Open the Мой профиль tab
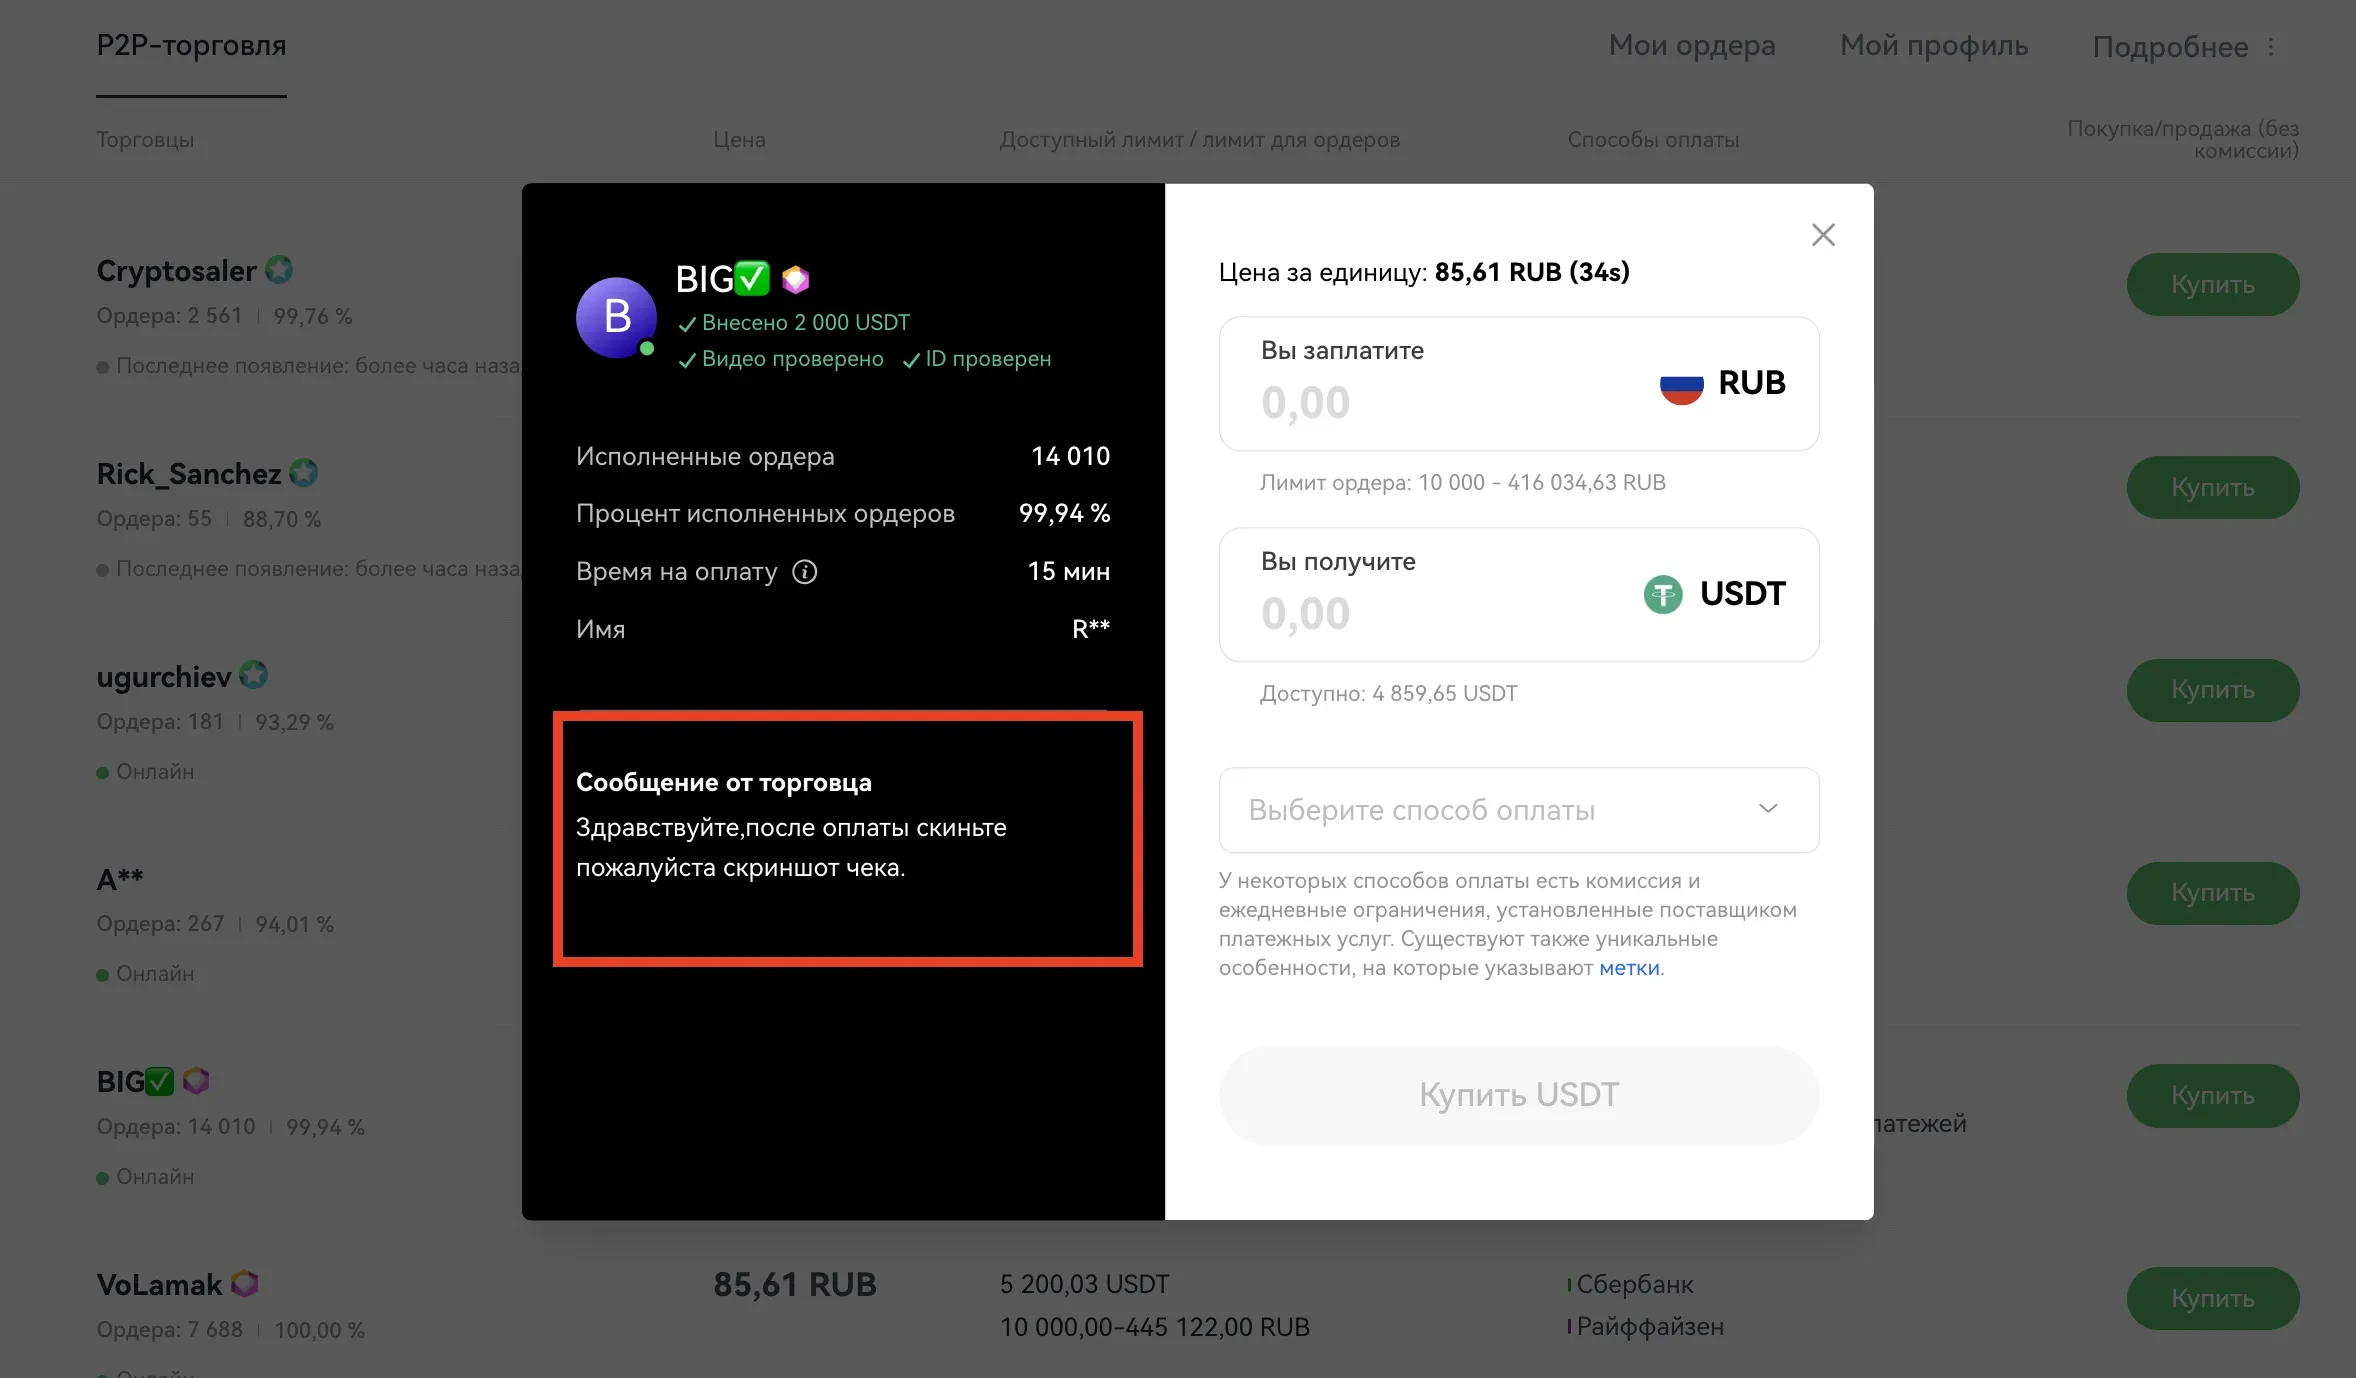This screenshot has width=2356, height=1378. (1934, 46)
